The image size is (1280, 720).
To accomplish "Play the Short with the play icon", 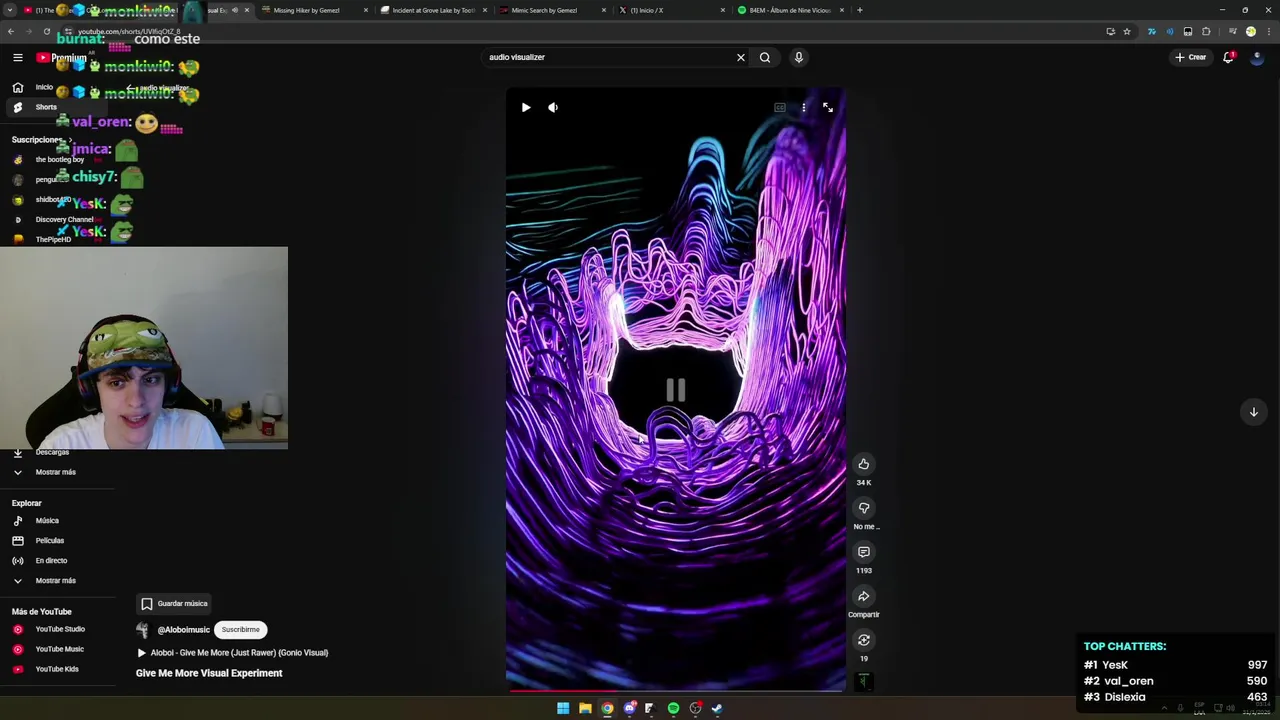I will [x=526, y=107].
